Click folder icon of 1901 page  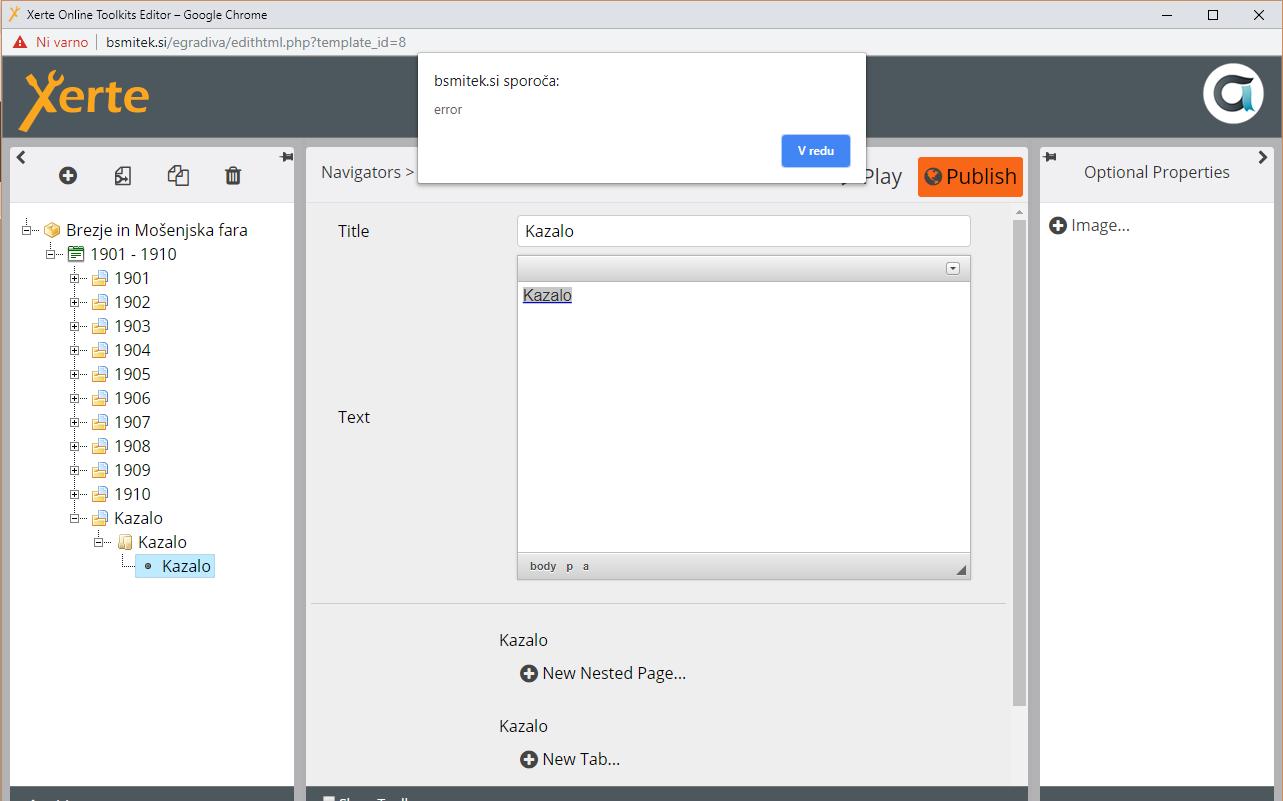point(100,279)
